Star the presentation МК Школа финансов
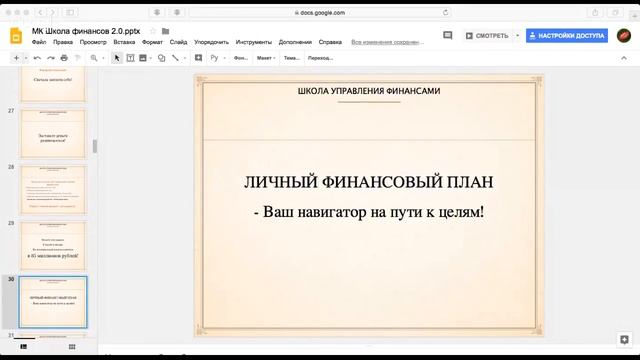 pos(153,31)
